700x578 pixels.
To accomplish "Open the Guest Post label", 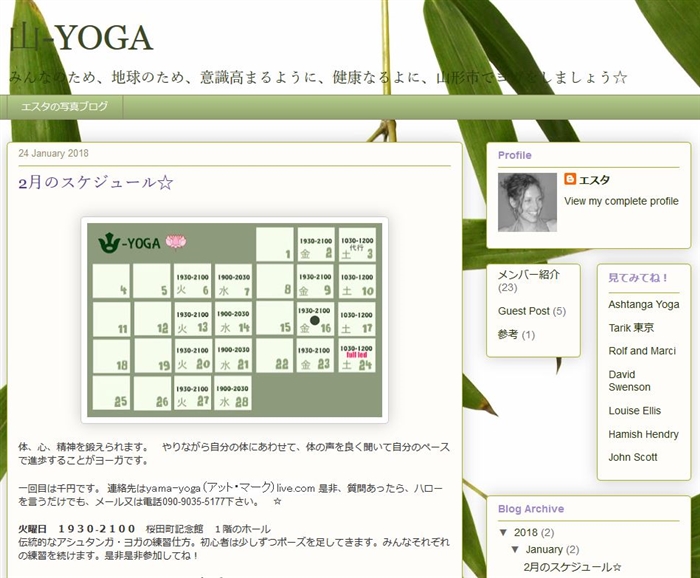I will 524,311.
